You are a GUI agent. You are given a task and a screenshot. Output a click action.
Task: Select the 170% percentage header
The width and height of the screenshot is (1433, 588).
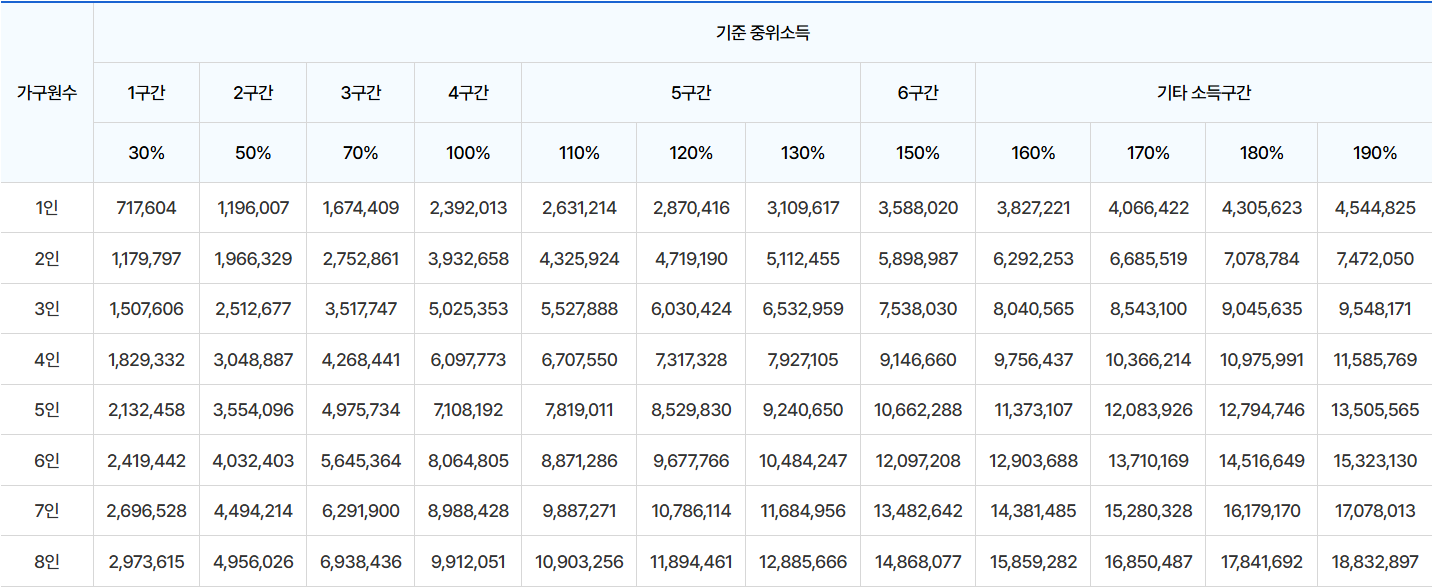pyautogui.click(x=1148, y=153)
